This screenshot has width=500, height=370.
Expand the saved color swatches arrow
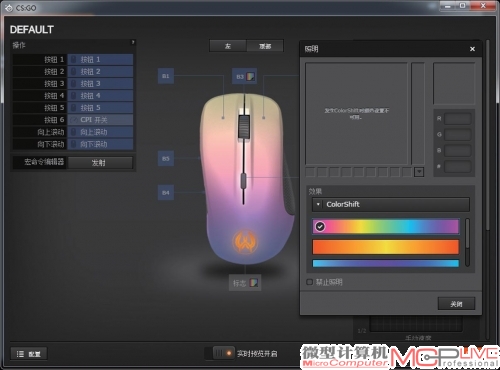coord(419,172)
